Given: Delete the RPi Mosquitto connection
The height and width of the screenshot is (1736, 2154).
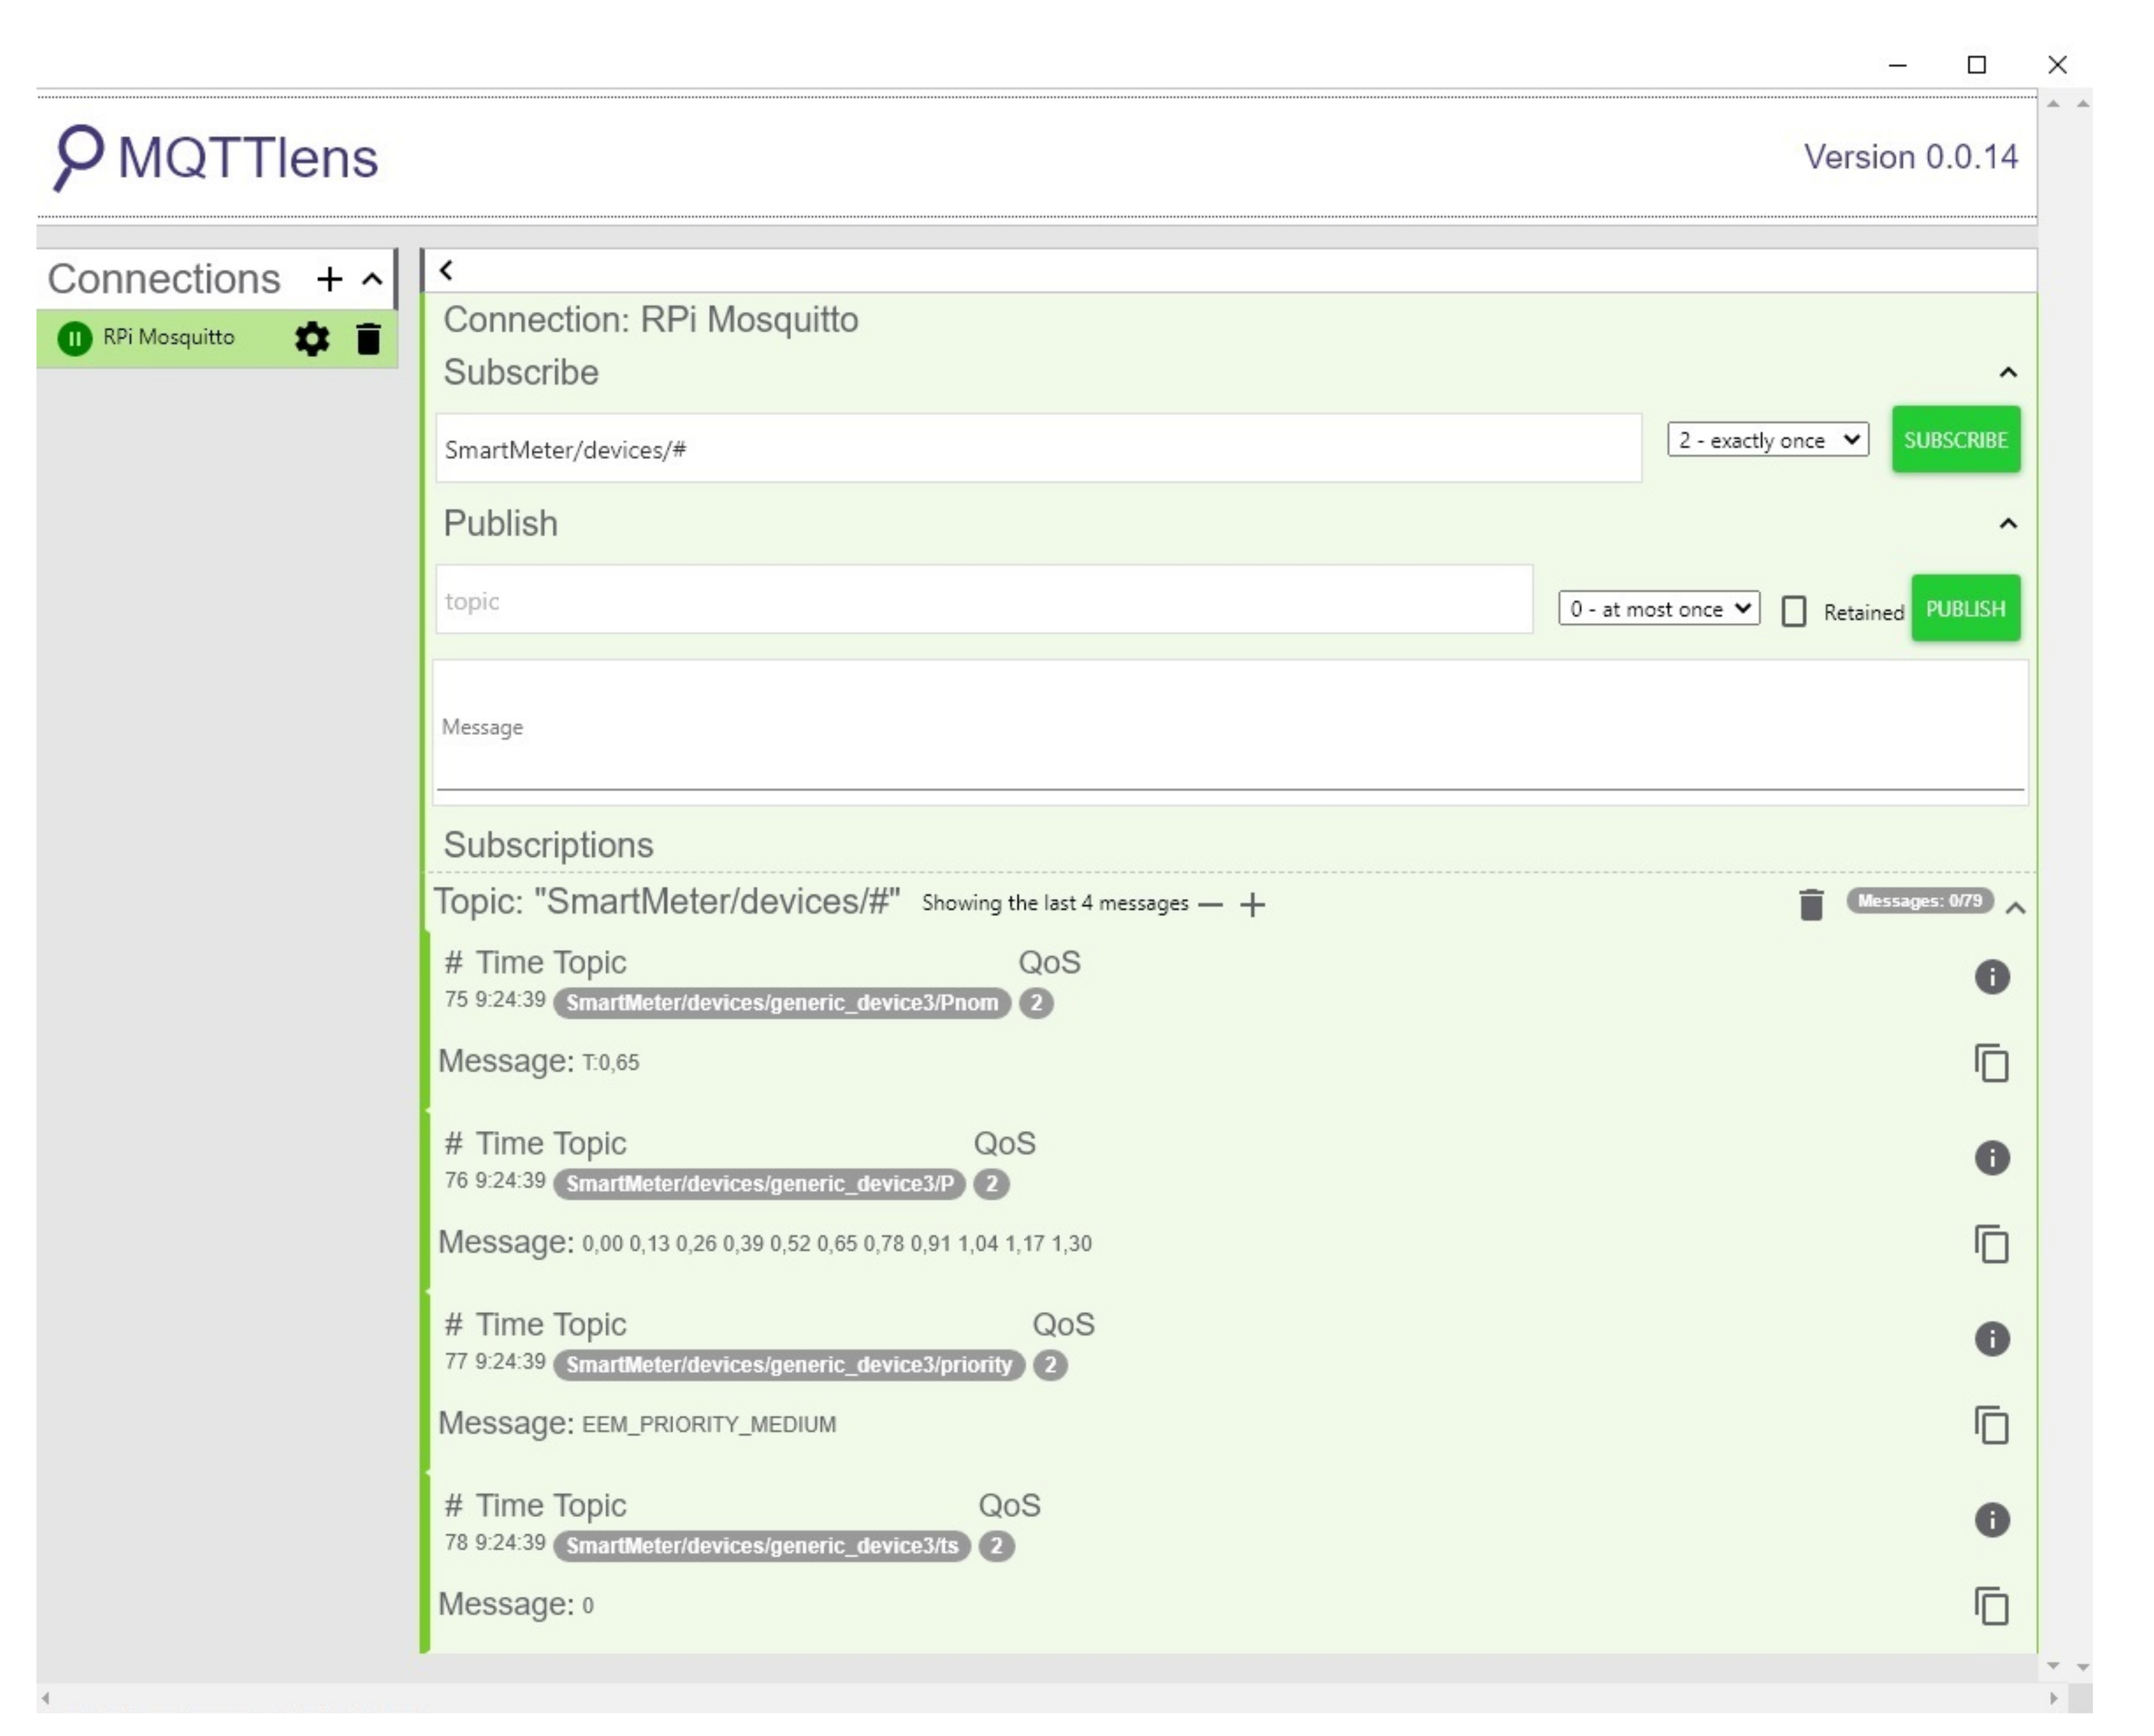Looking at the screenshot, I should click(x=369, y=339).
